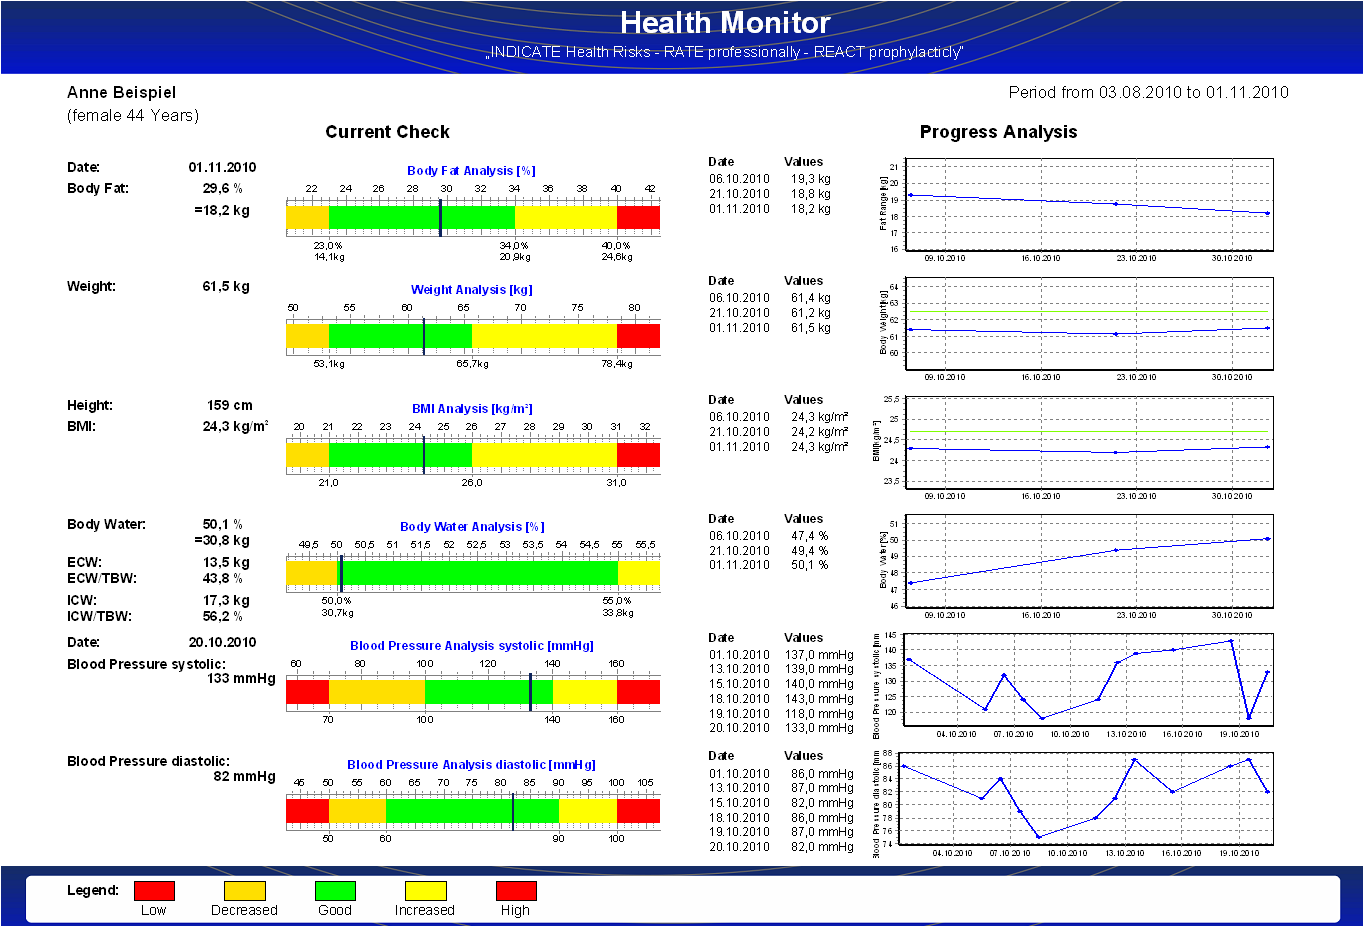This screenshot has height=926, width=1364.
Task: Click the red High zone of BMI Analysis
Action: click(x=640, y=453)
